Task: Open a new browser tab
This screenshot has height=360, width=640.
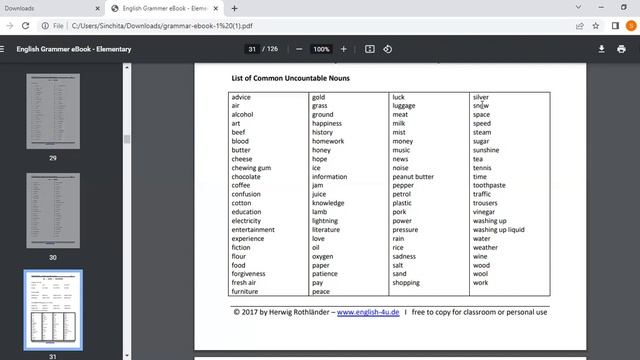Action: [x=234, y=8]
